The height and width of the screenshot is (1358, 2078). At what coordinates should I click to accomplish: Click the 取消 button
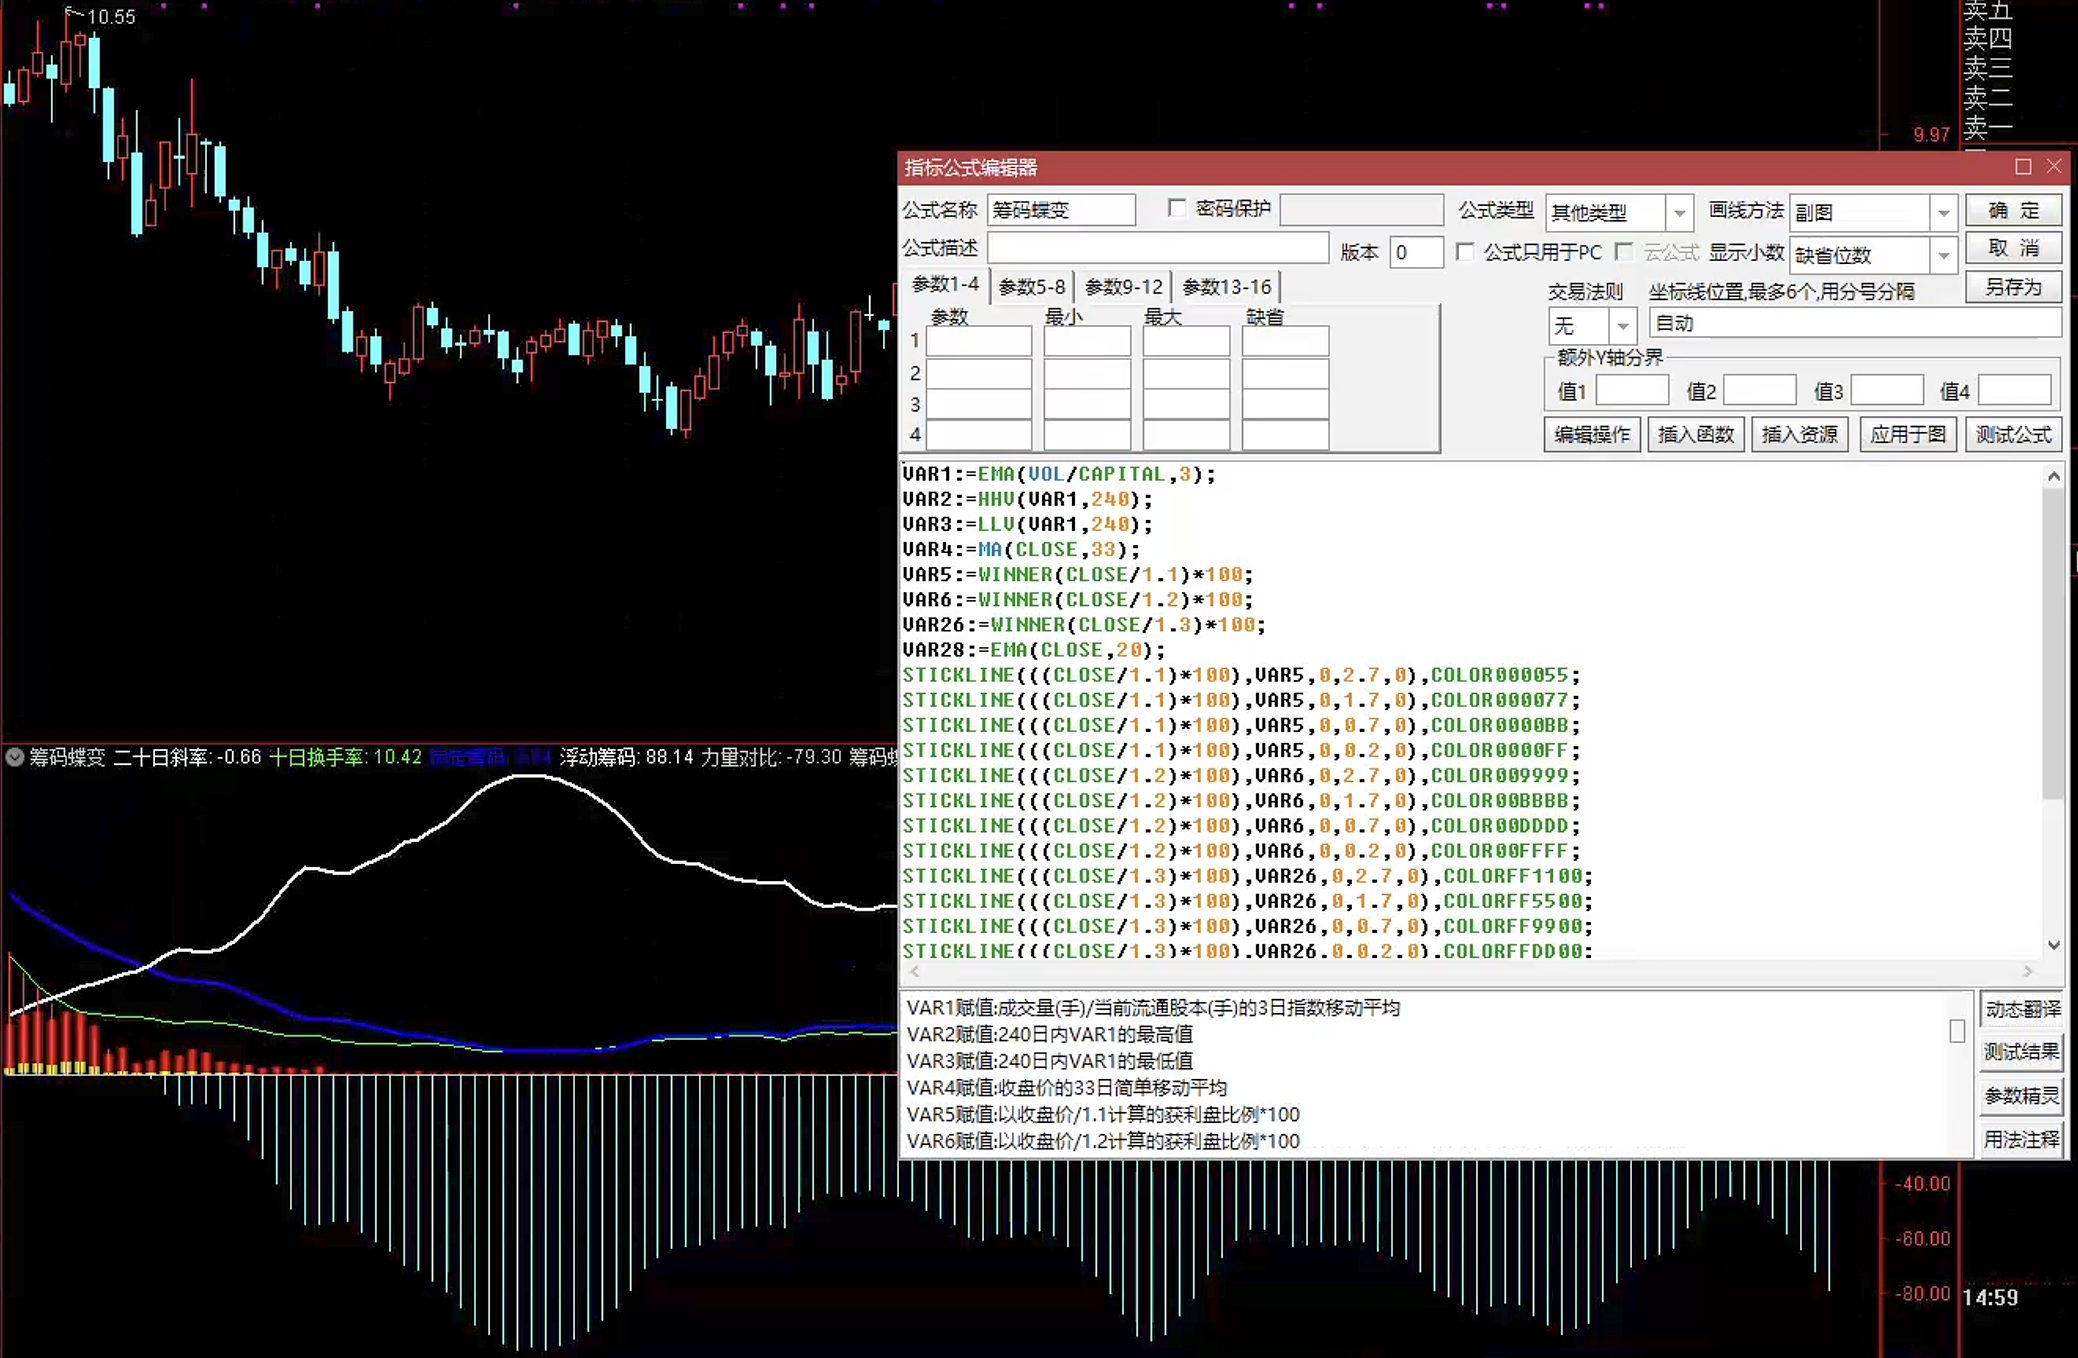[2013, 248]
